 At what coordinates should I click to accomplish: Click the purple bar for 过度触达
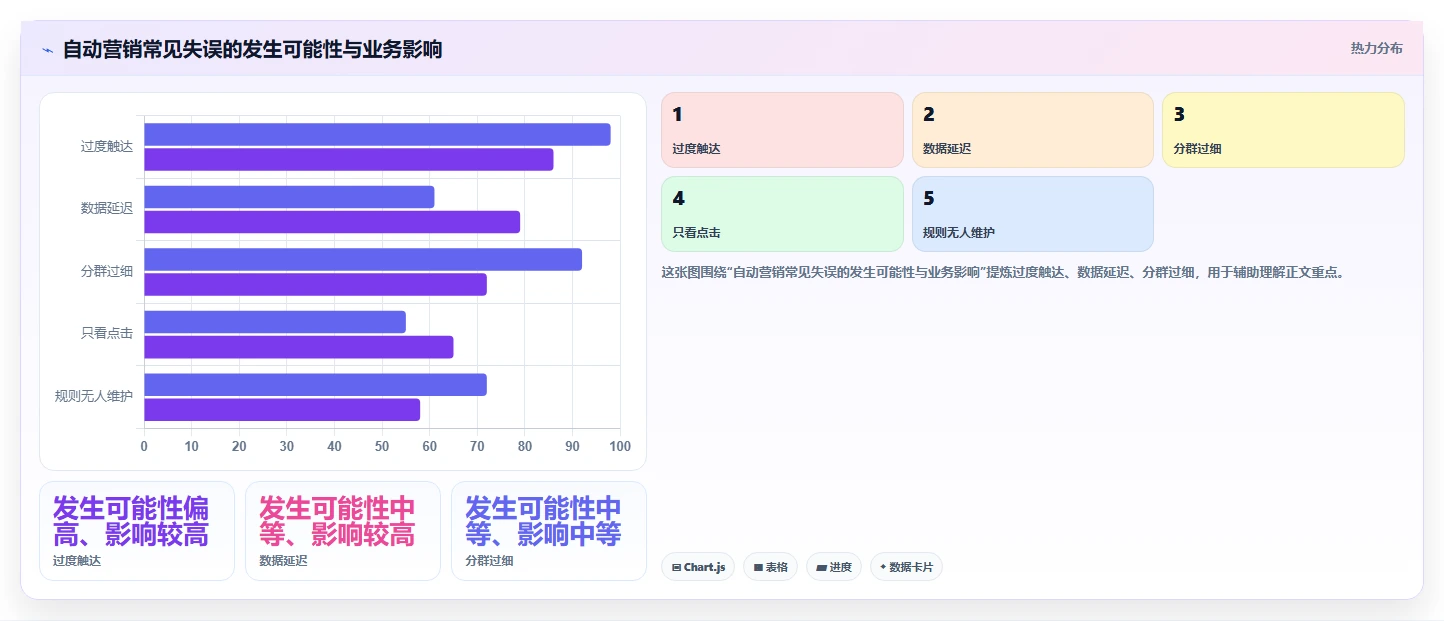pyautogui.click(x=349, y=159)
